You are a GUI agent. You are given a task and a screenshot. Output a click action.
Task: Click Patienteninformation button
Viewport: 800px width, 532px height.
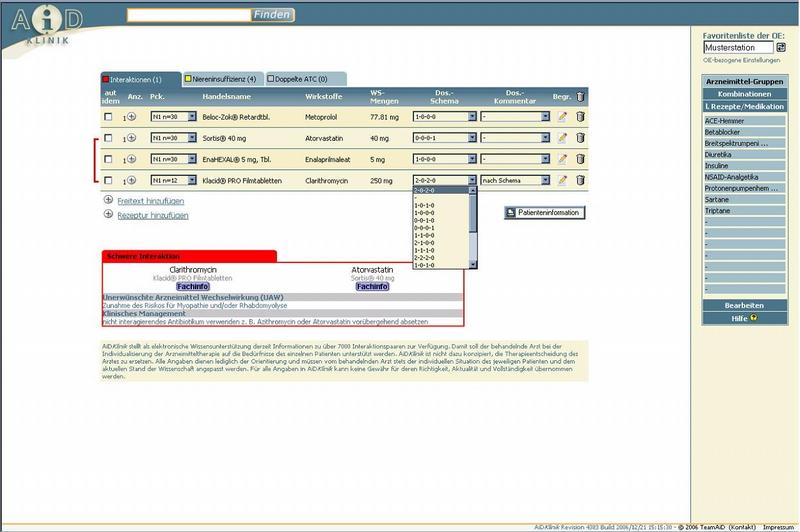point(544,213)
